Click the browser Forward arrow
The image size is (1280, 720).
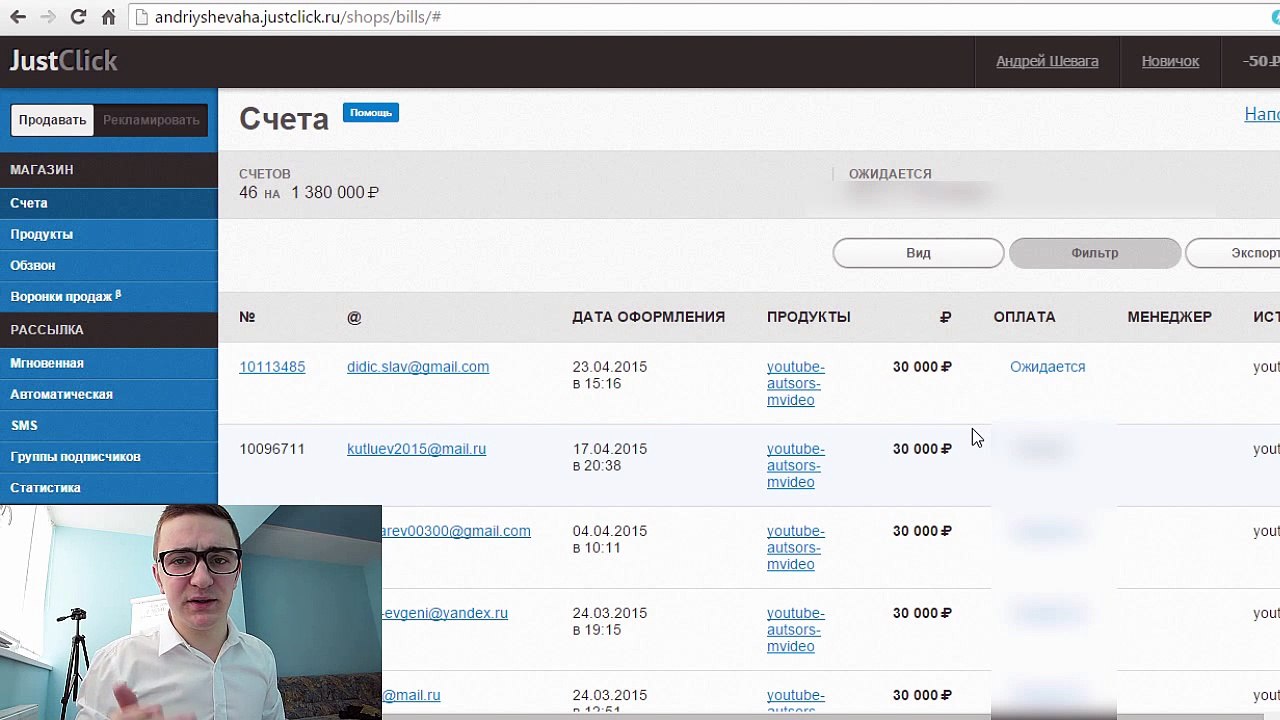click(x=48, y=17)
